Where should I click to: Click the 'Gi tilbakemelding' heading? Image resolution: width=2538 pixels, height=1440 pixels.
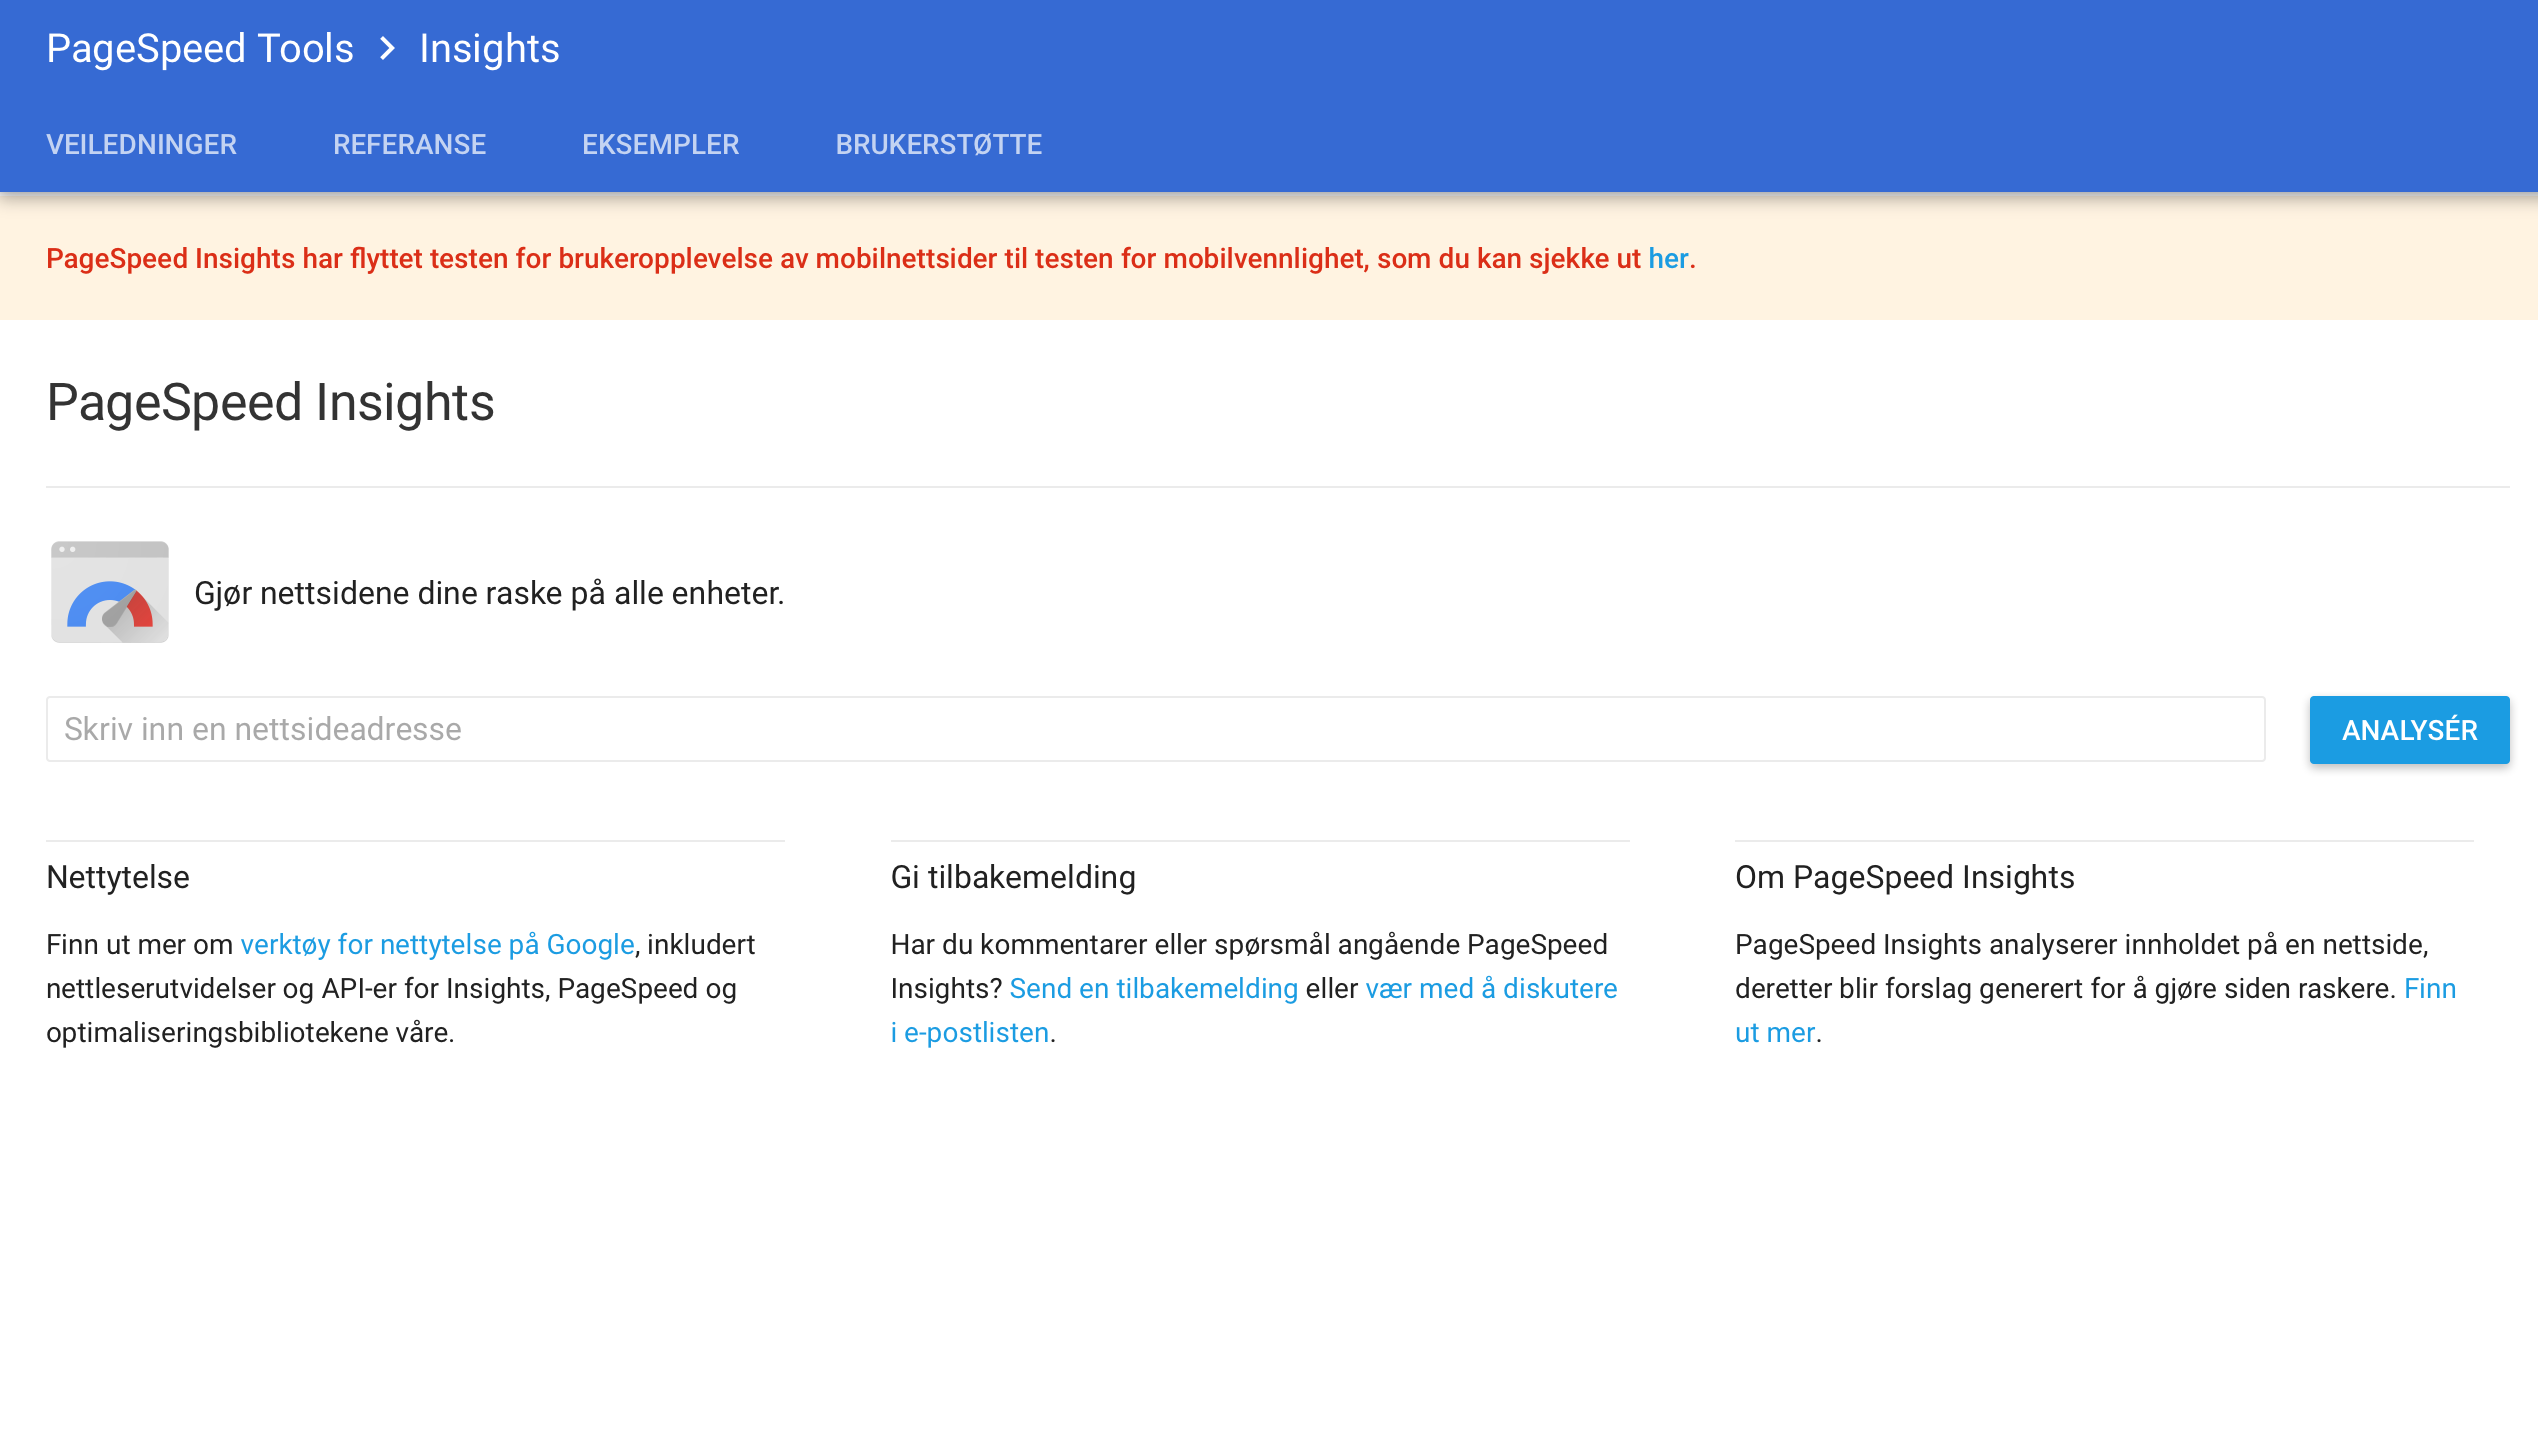click(x=1013, y=877)
